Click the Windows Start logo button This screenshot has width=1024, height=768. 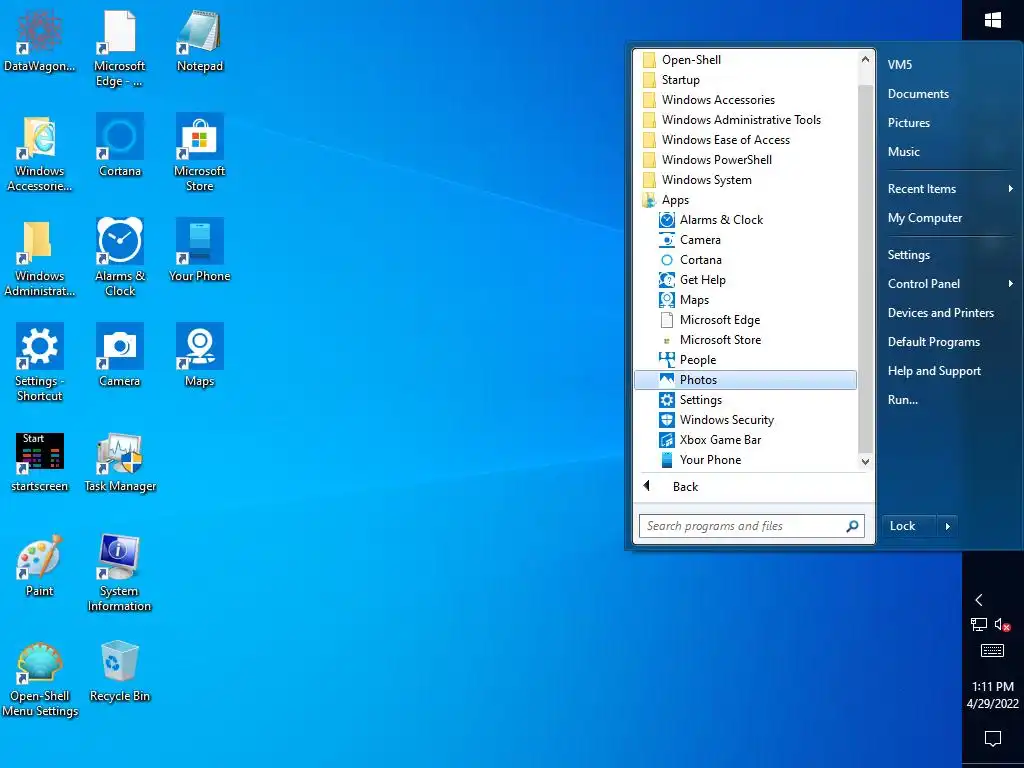[x=993, y=20]
